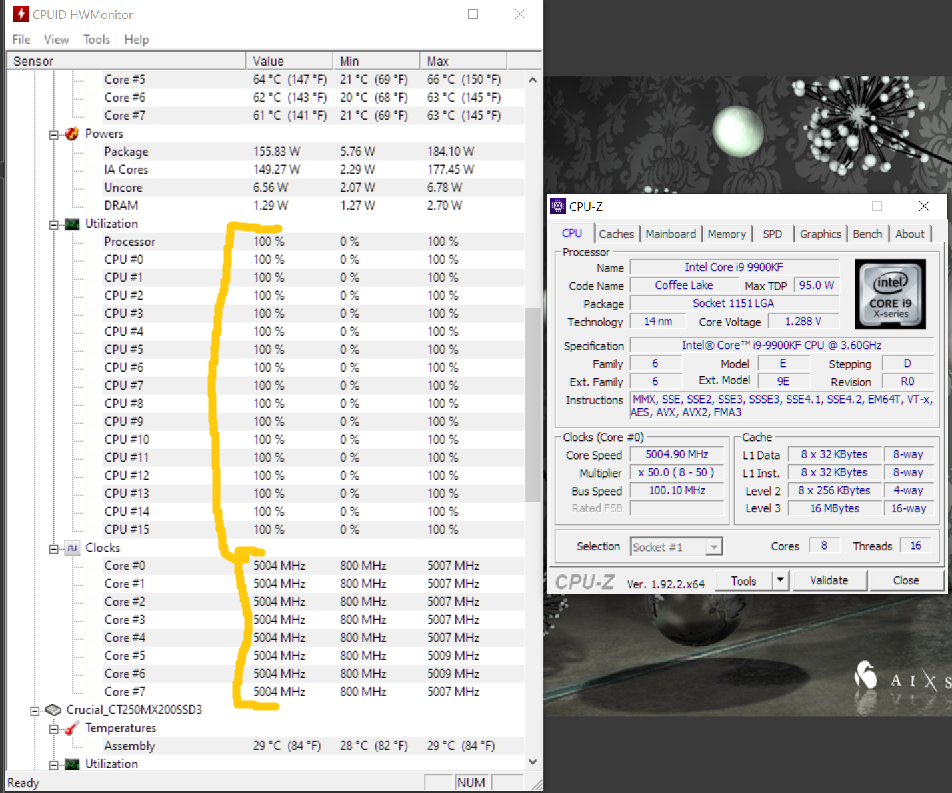
Task: Switch to the Memory tab in CPU-Z
Action: [x=727, y=234]
